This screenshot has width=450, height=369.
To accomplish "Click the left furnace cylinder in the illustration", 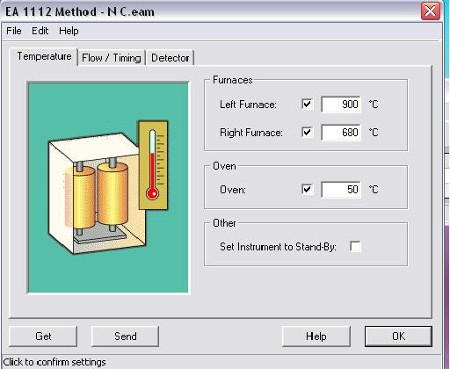I will [84, 197].
